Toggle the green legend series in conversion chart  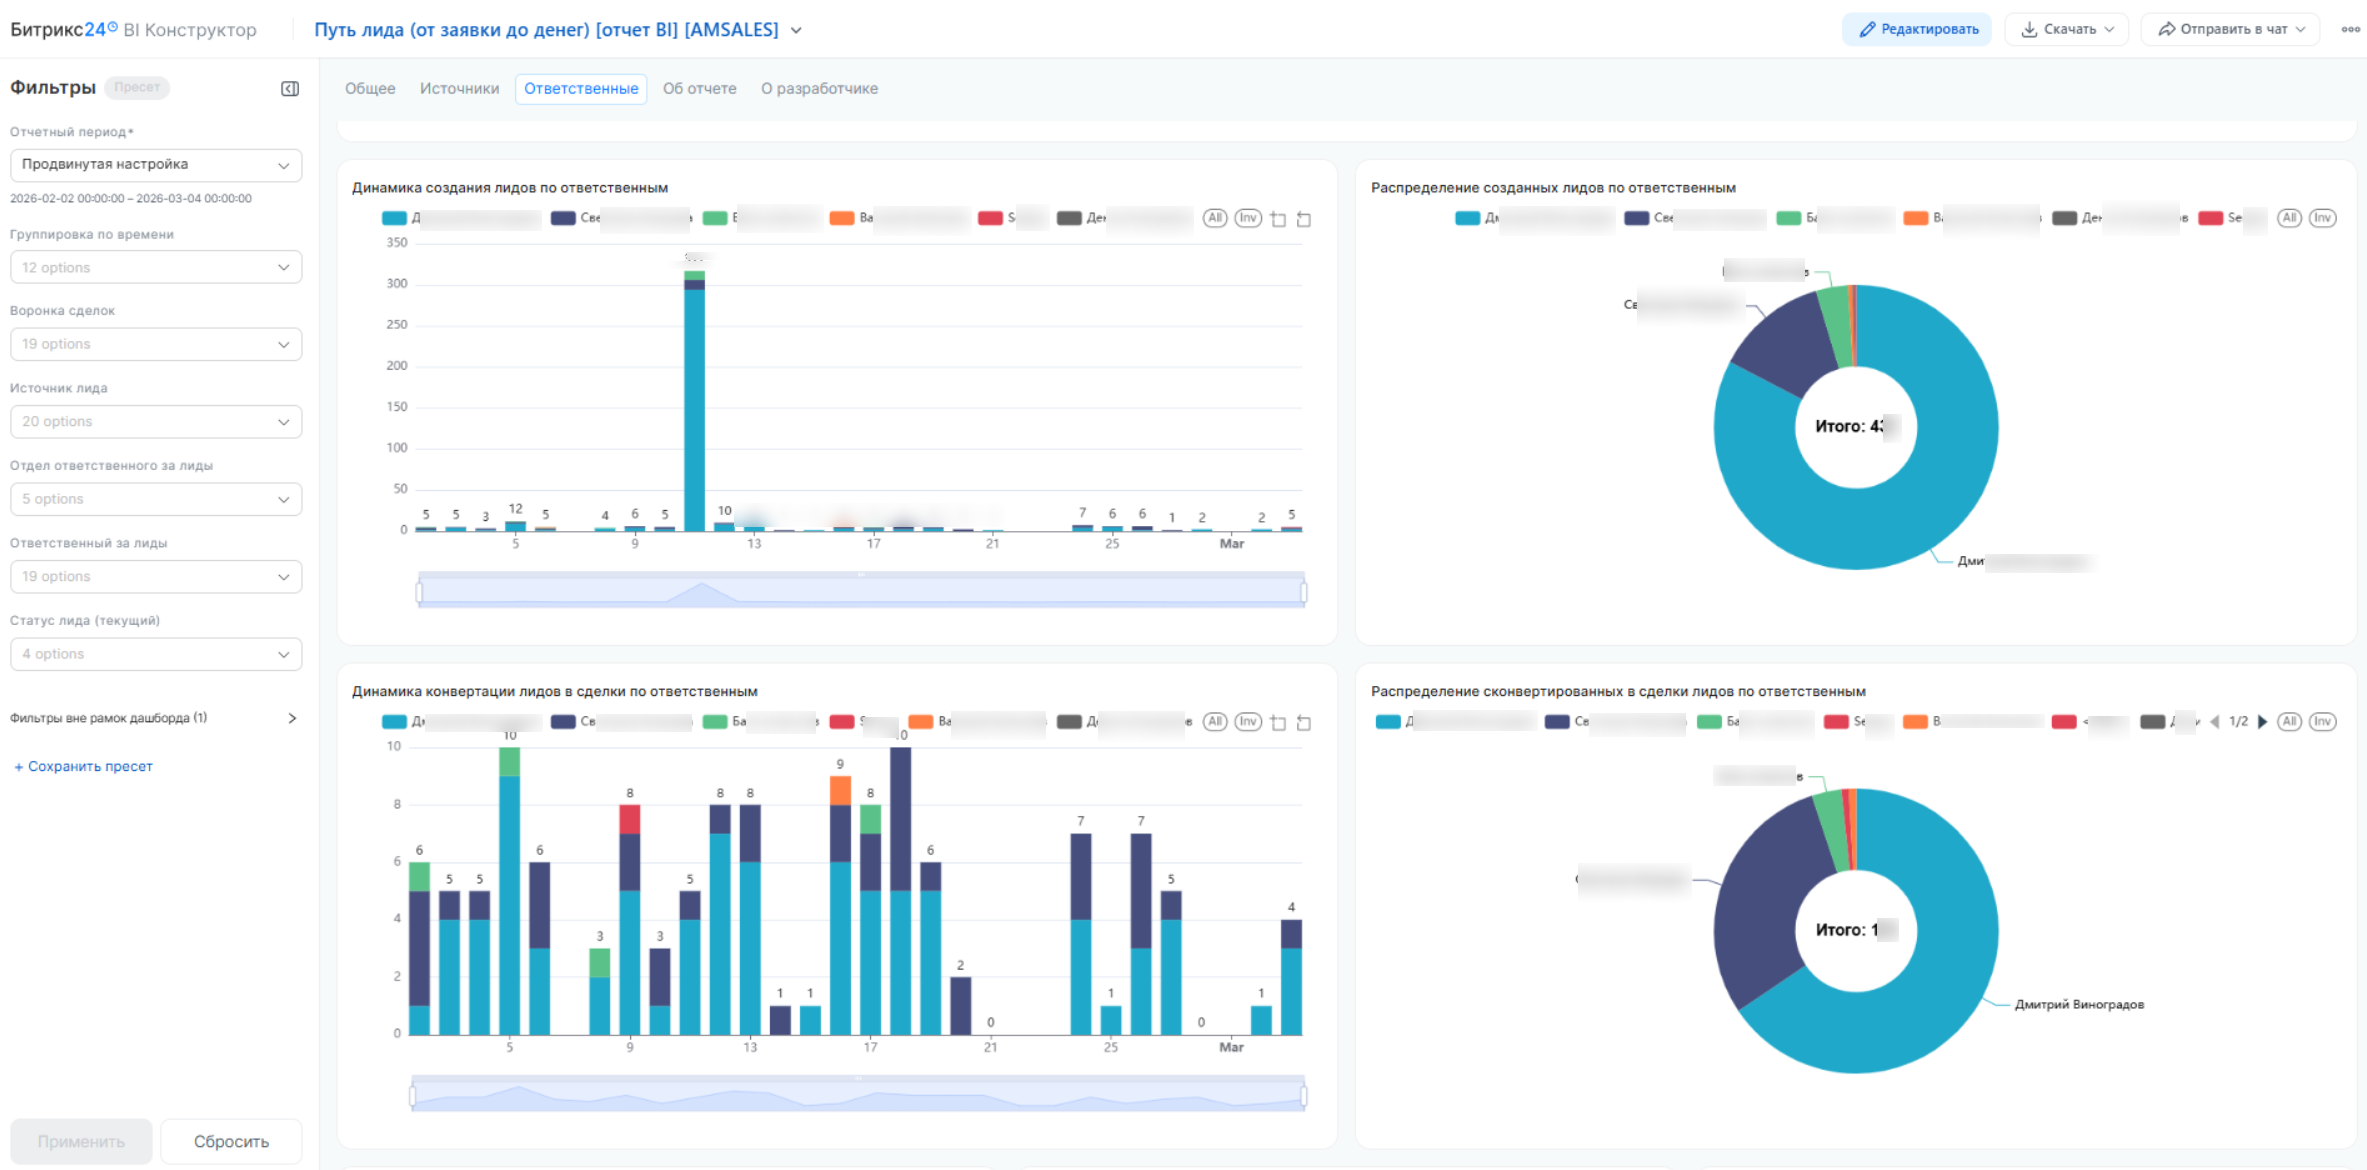click(x=715, y=722)
